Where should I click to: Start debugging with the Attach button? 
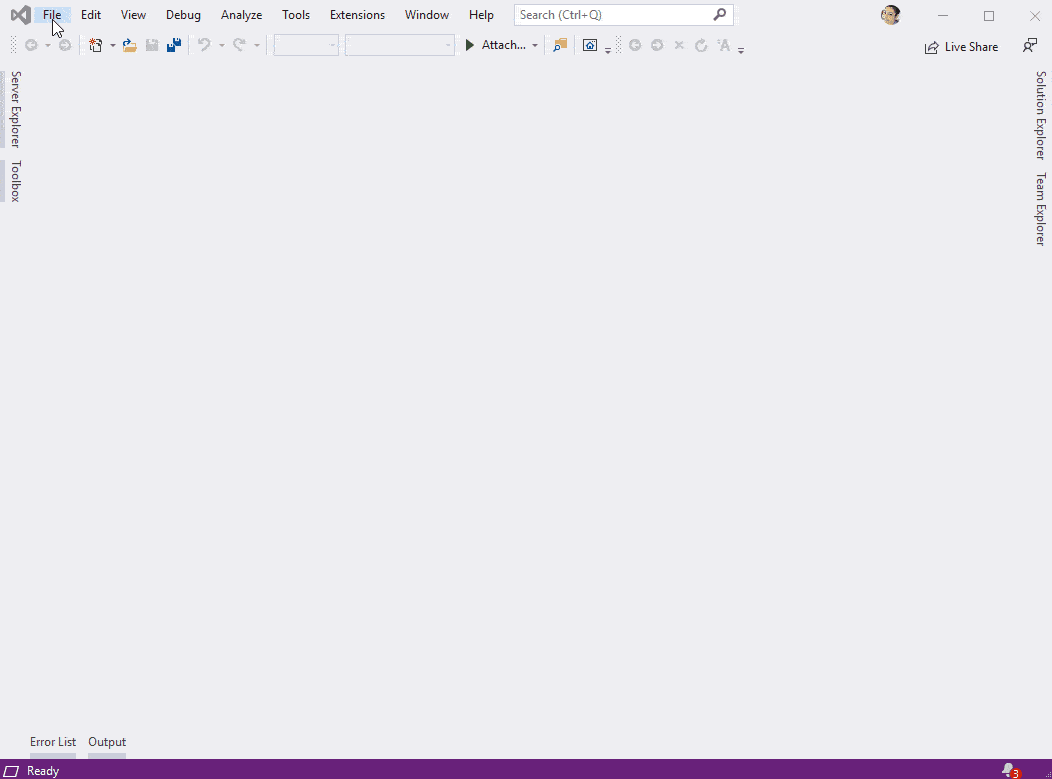(x=500, y=45)
